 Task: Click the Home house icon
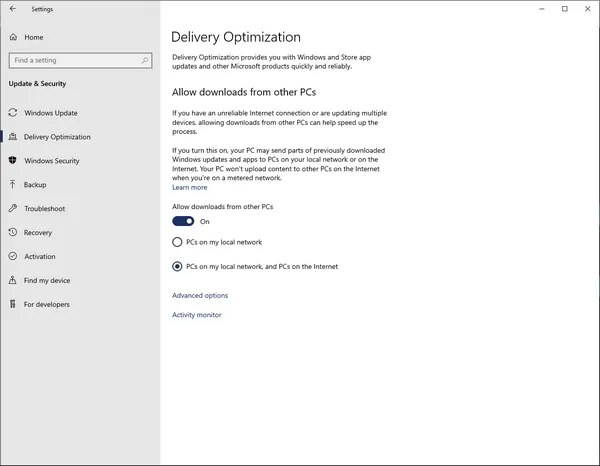click(x=13, y=37)
